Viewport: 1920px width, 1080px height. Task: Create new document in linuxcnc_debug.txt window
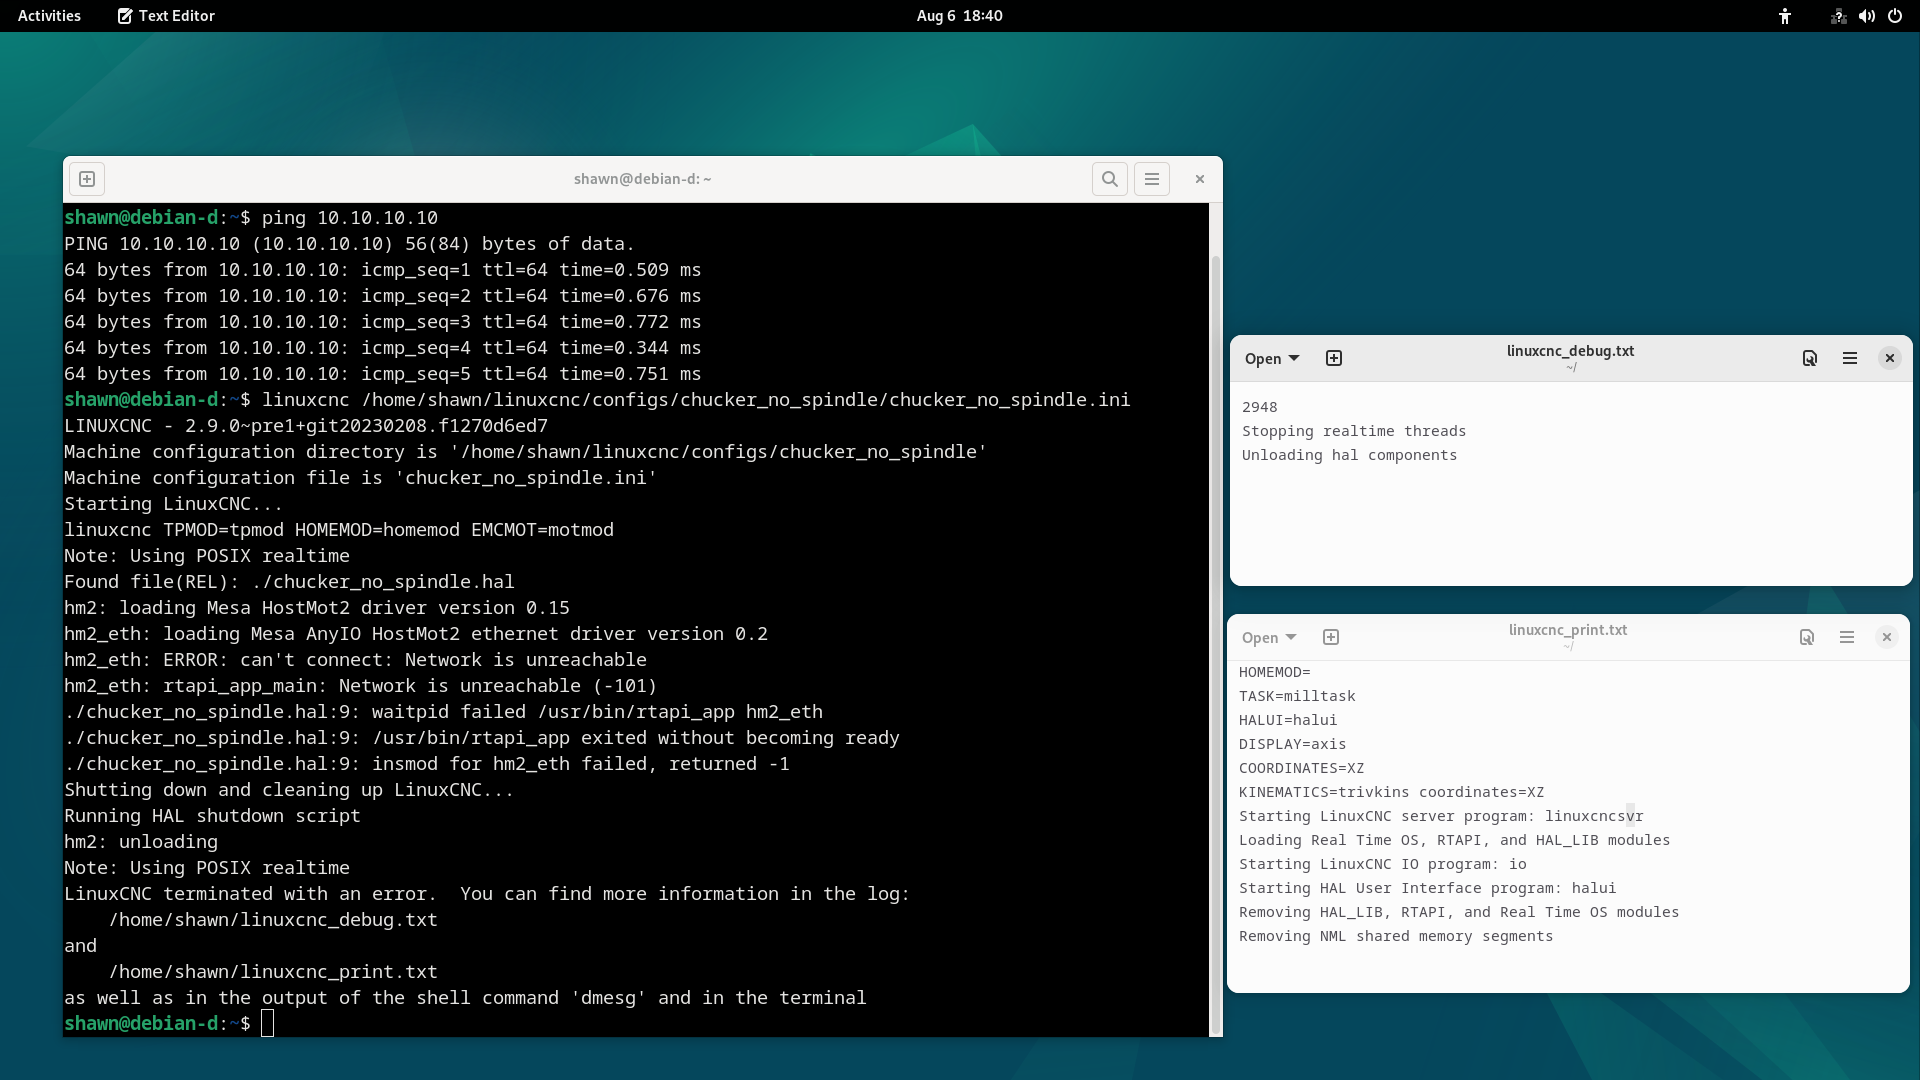pyautogui.click(x=1334, y=358)
